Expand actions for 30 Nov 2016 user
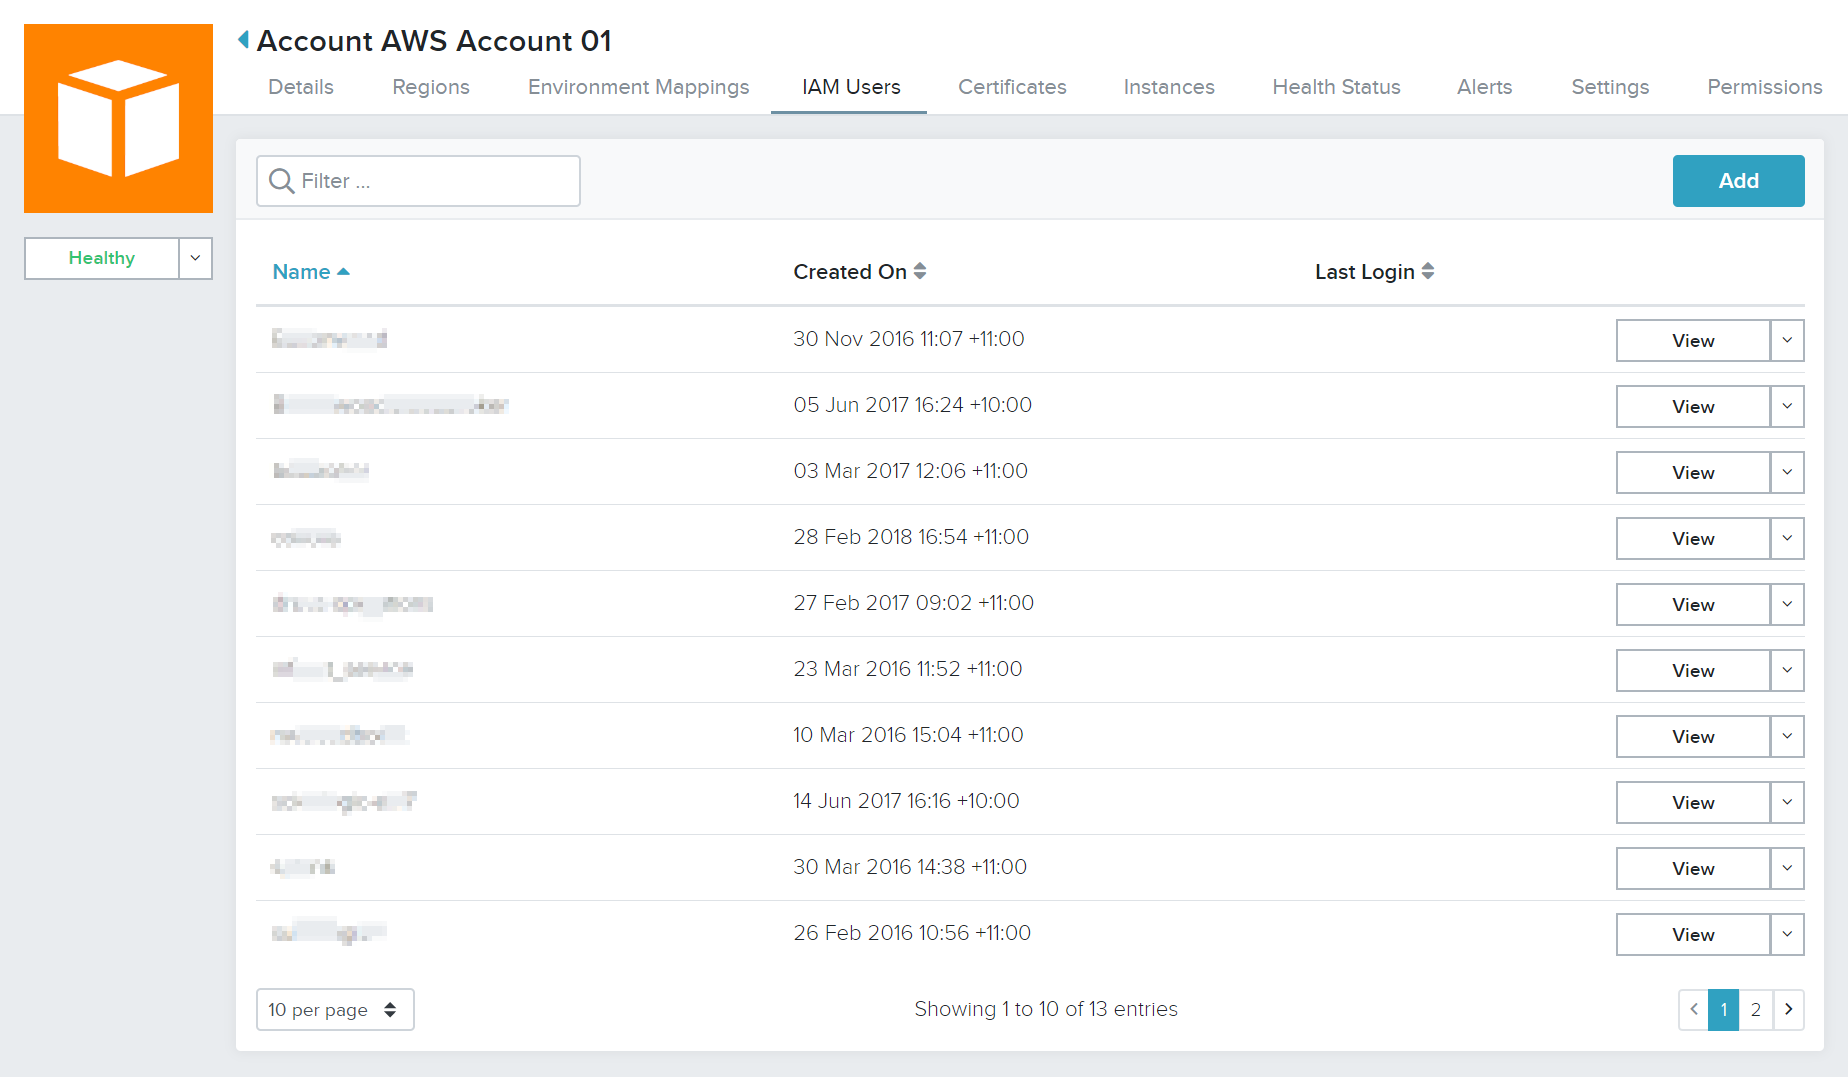Image resolution: width=1848 pixels, height=1077 pixels. 1787,341
